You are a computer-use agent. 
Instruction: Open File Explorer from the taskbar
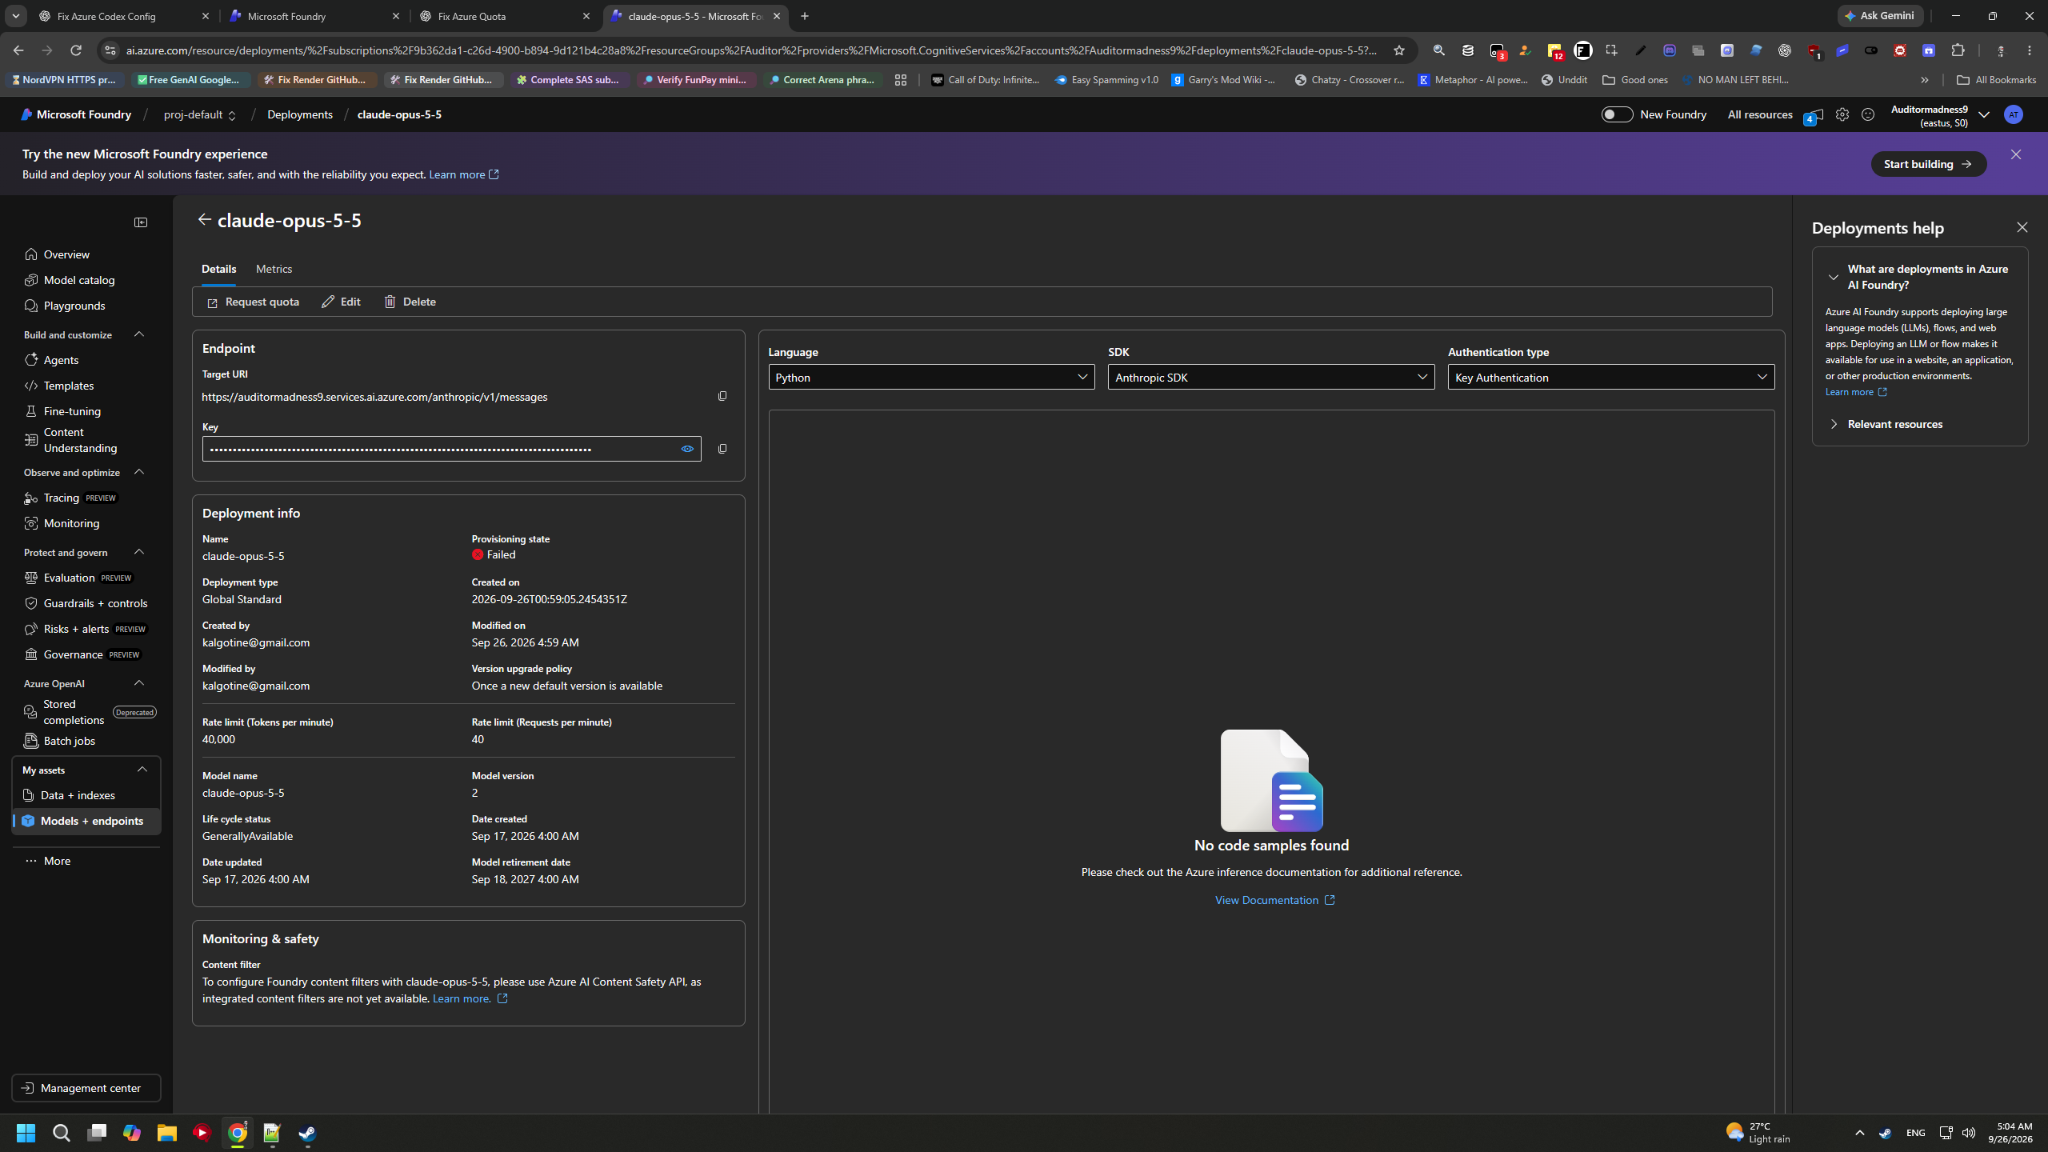[x=166, y=1133]
